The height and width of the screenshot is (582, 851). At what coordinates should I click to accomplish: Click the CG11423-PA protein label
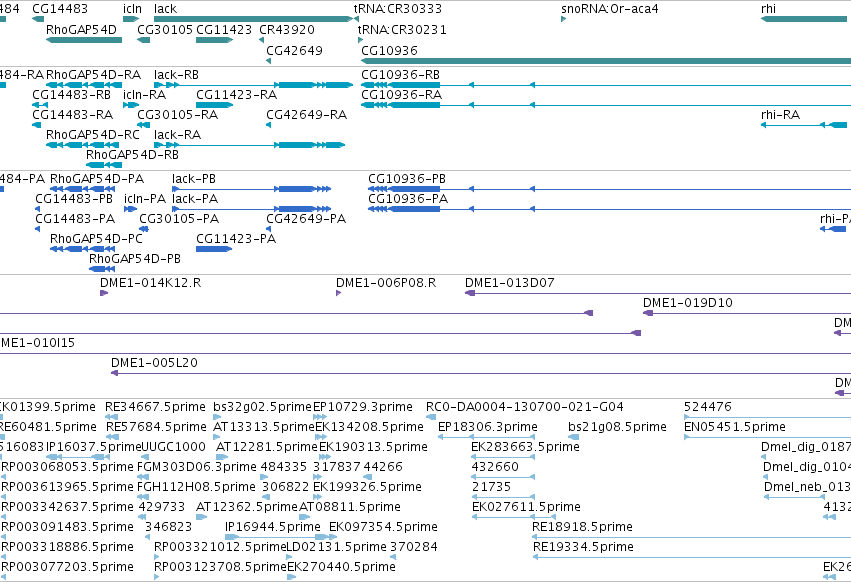pyautogui.click(x=236, y=239)
